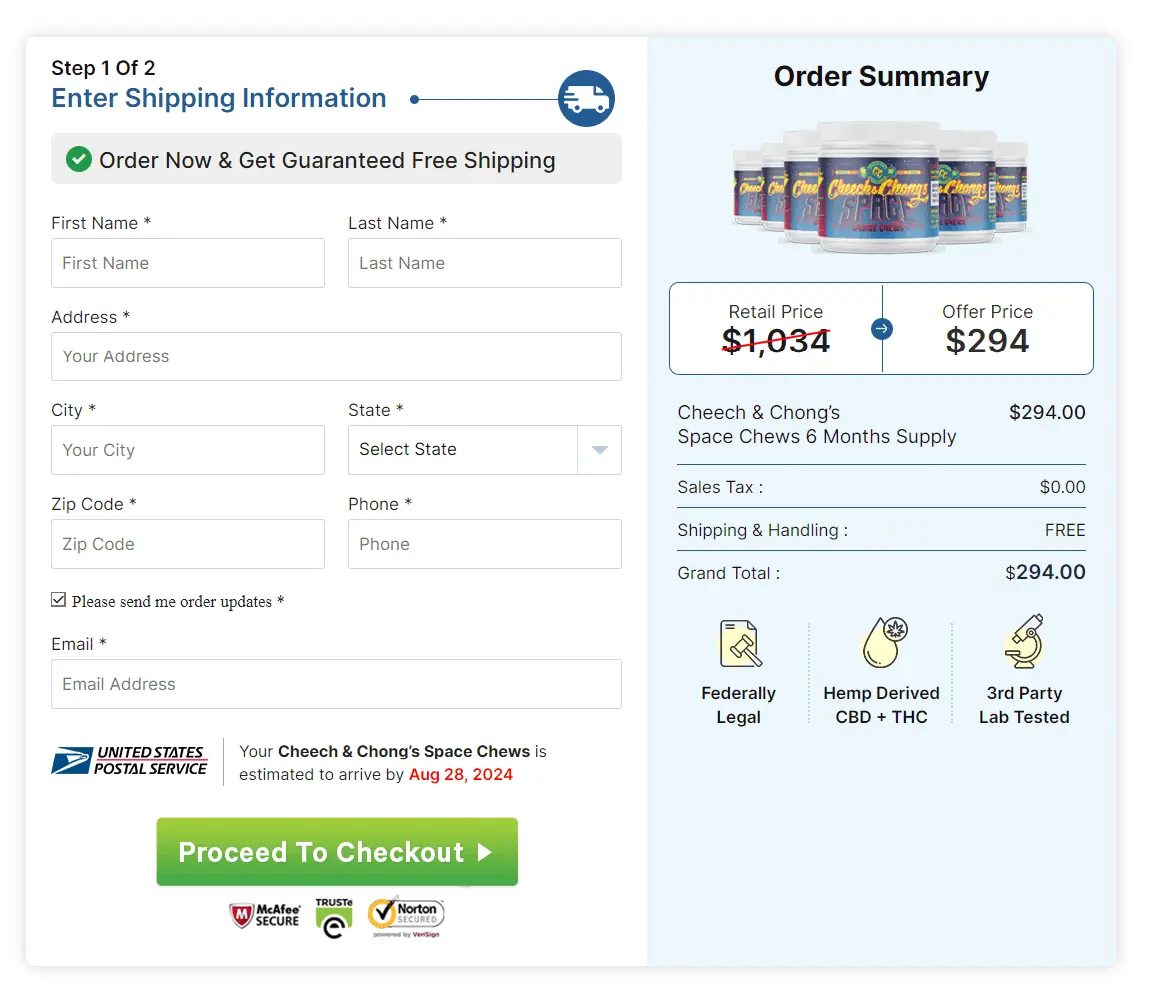Click the TRUSTe seal
Viewport: 1150px width, 1007px height.
coord(334,915)
